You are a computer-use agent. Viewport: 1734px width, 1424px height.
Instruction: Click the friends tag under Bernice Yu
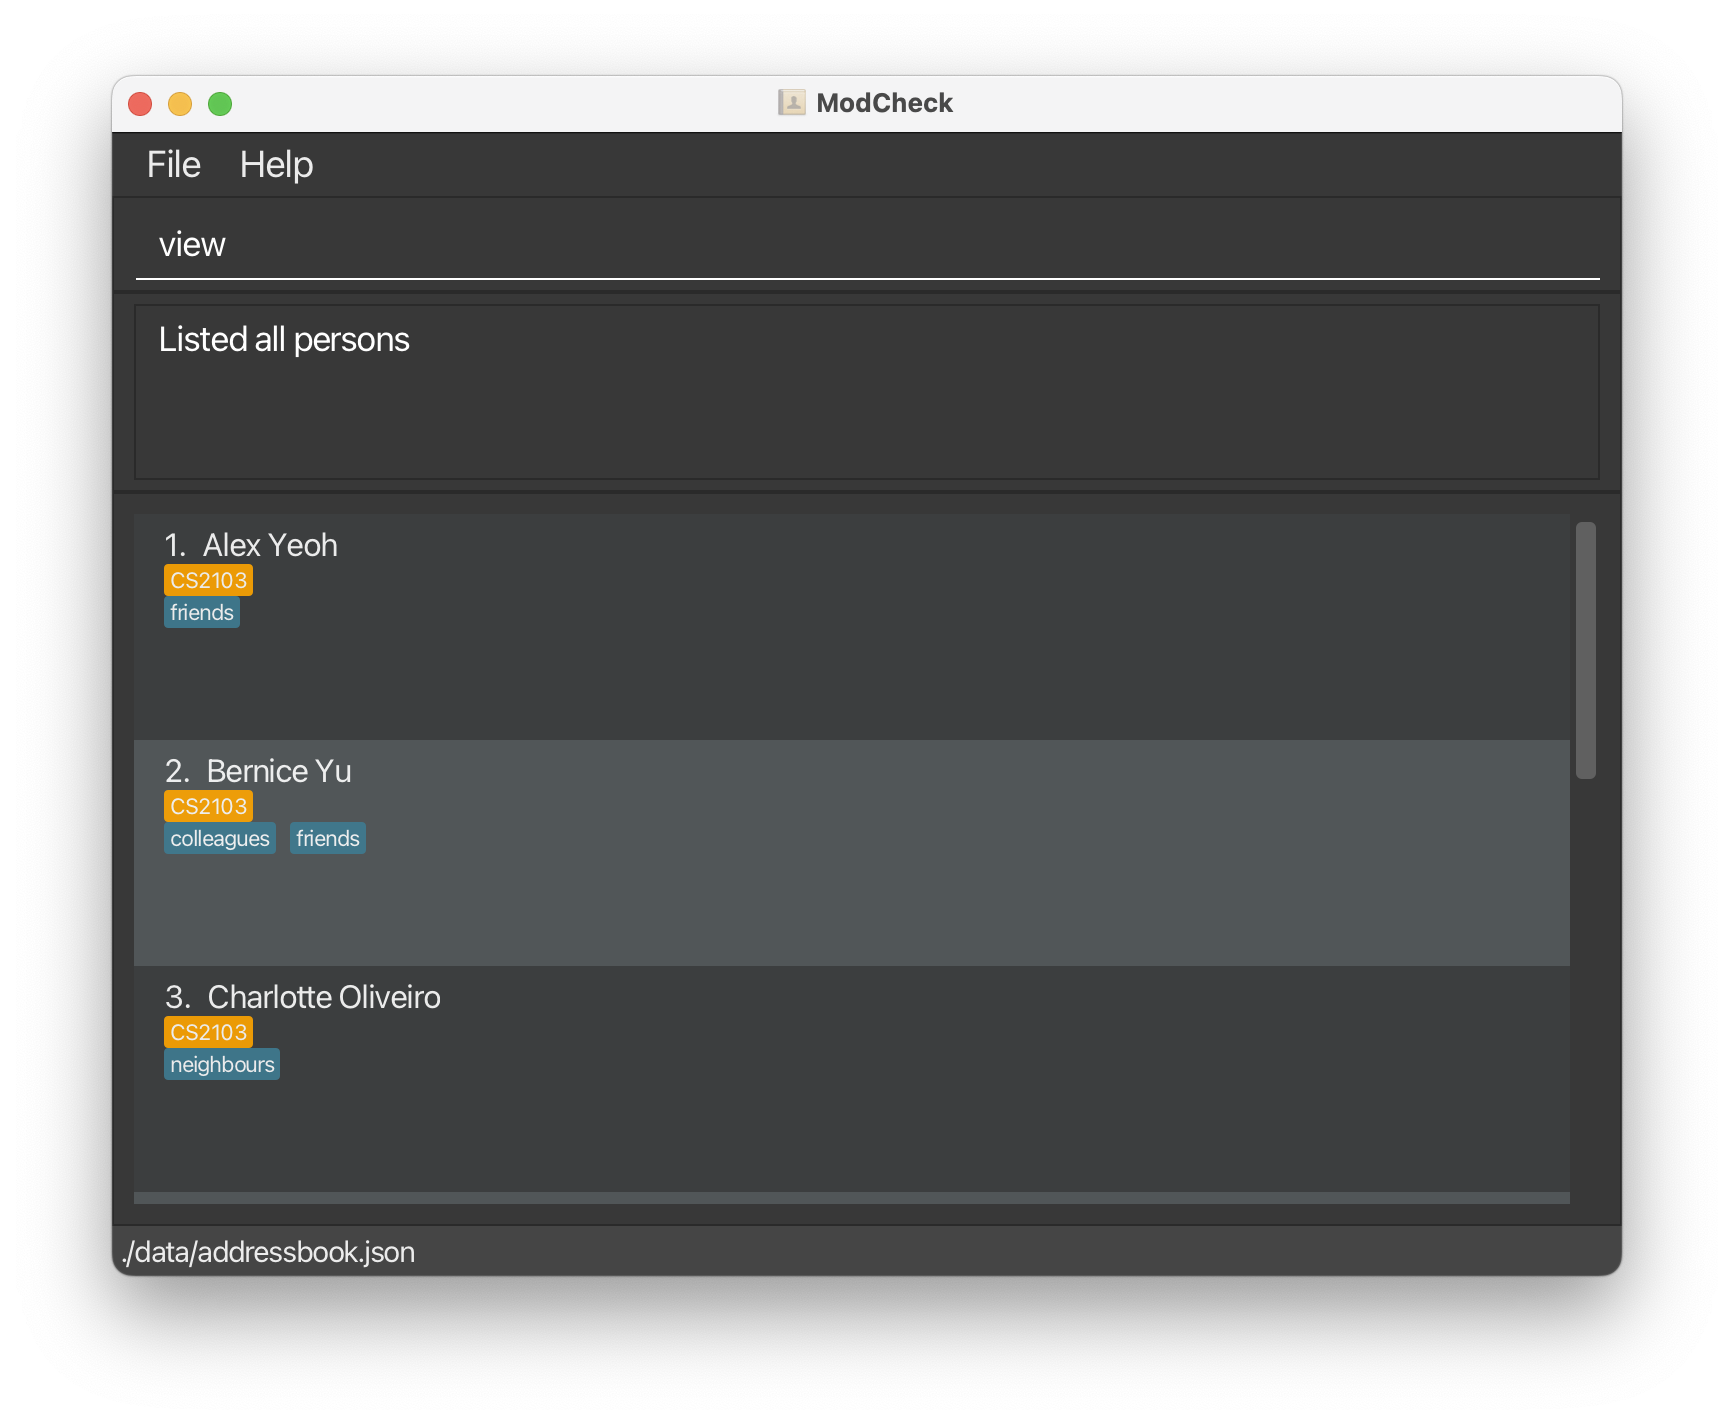pyautogui.click(x=328, y=839)
